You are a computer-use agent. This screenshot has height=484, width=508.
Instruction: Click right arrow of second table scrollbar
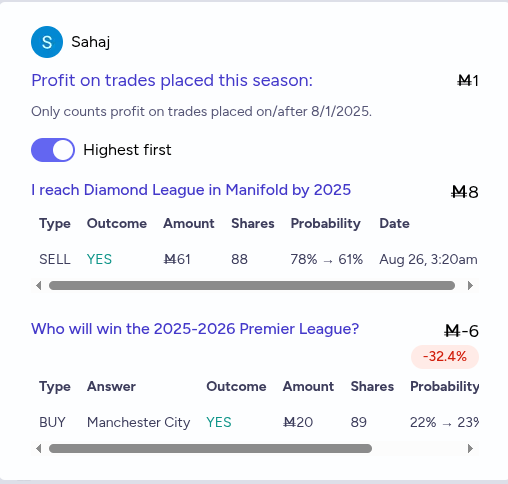point(470,449)
